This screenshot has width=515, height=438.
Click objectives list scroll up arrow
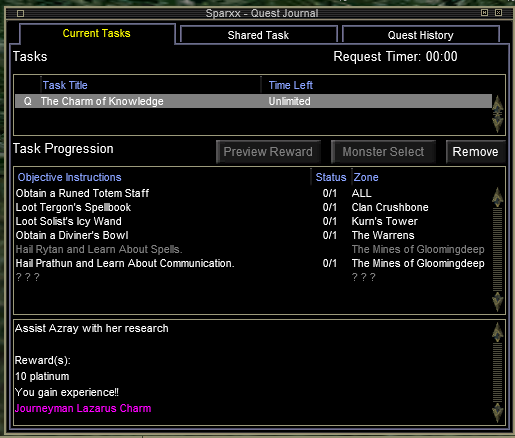point(498,197)
